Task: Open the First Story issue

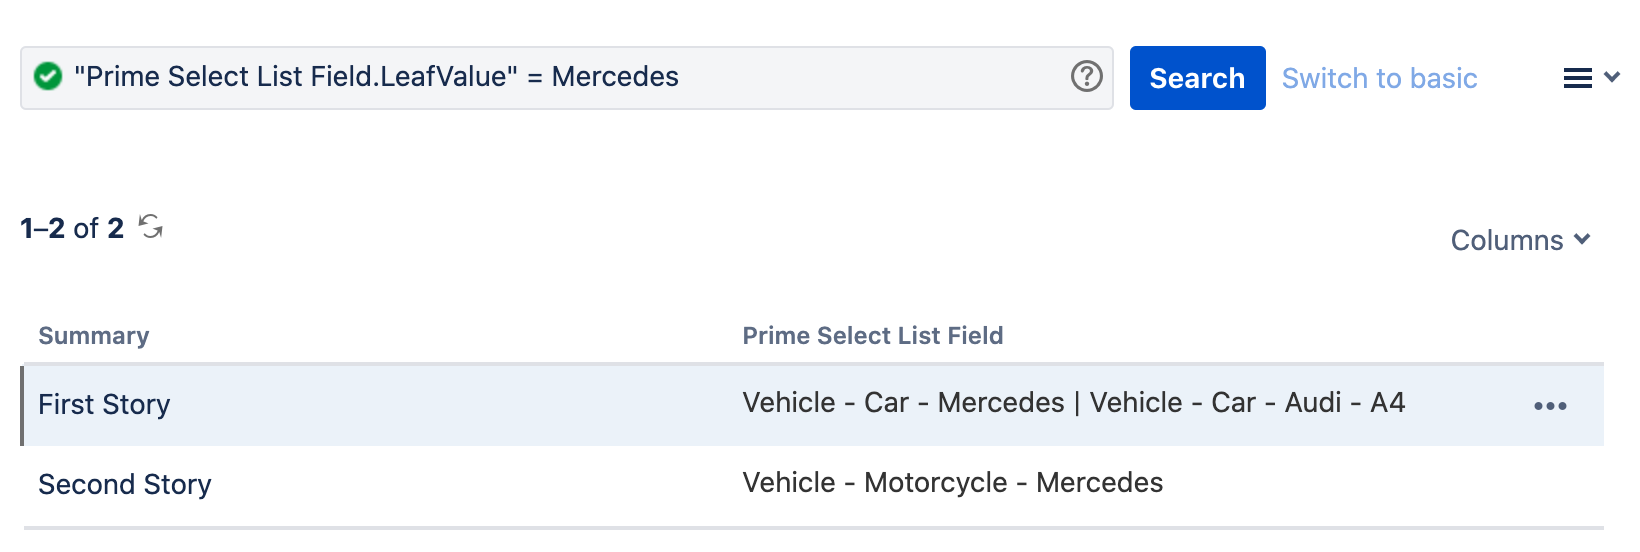Action: tap(104, 405)
